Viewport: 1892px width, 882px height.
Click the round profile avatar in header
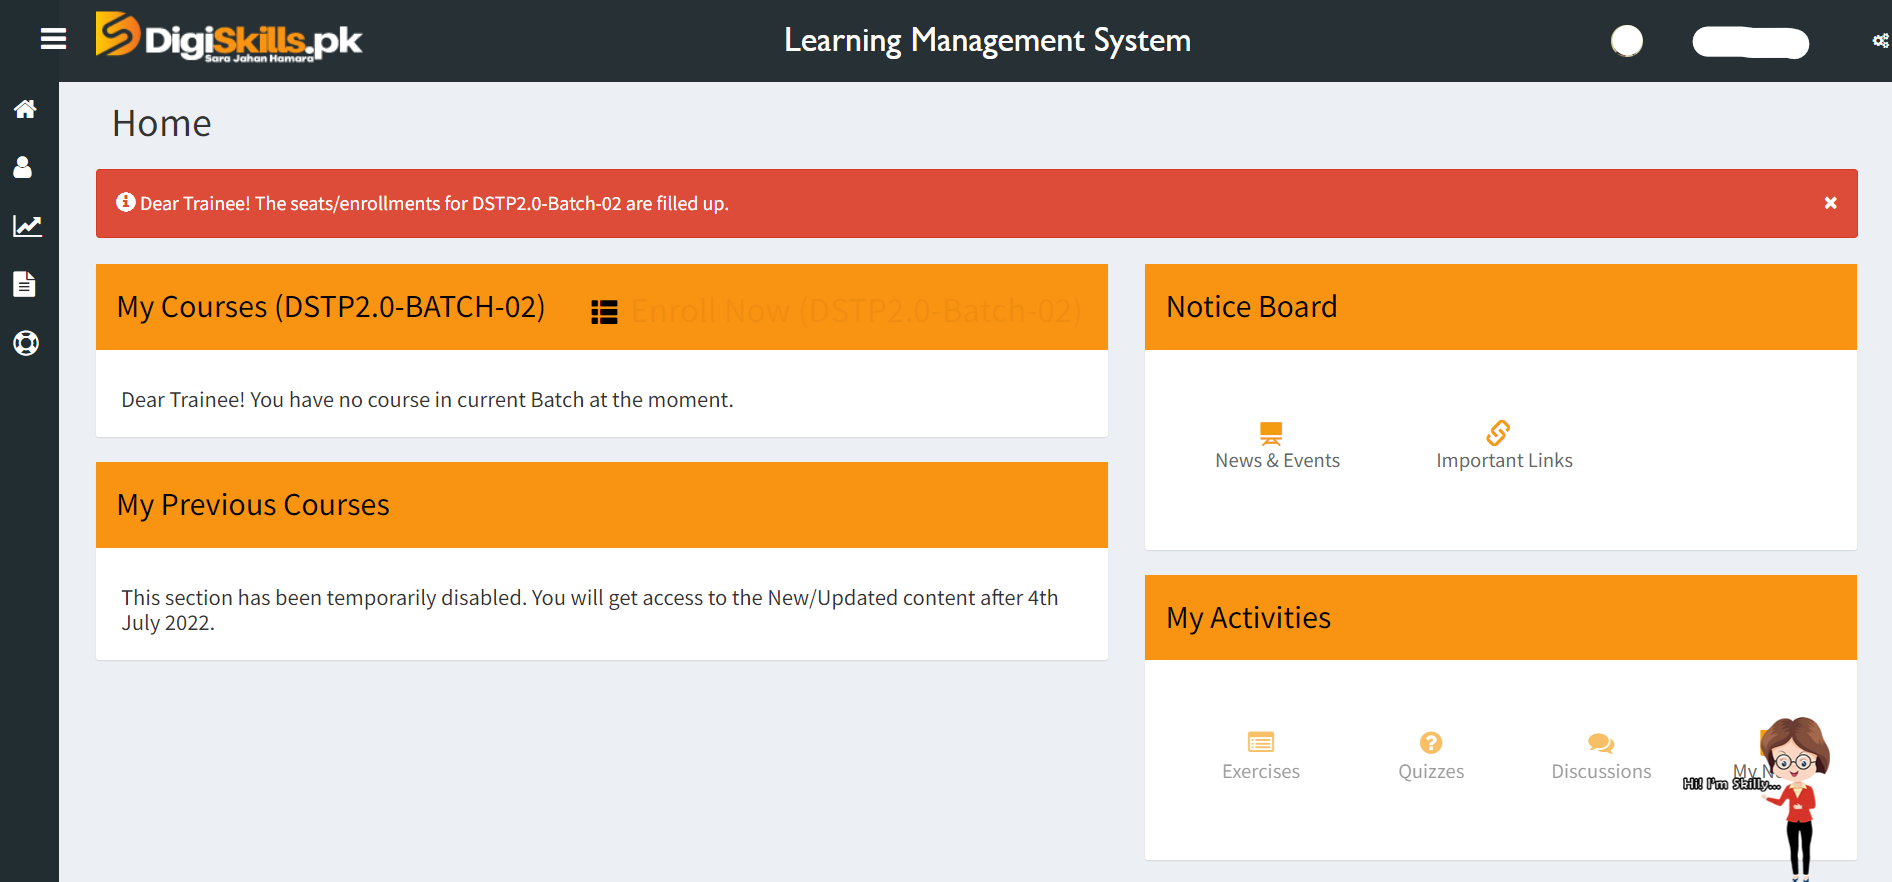pyautogui.click(x=1626, y=41)
